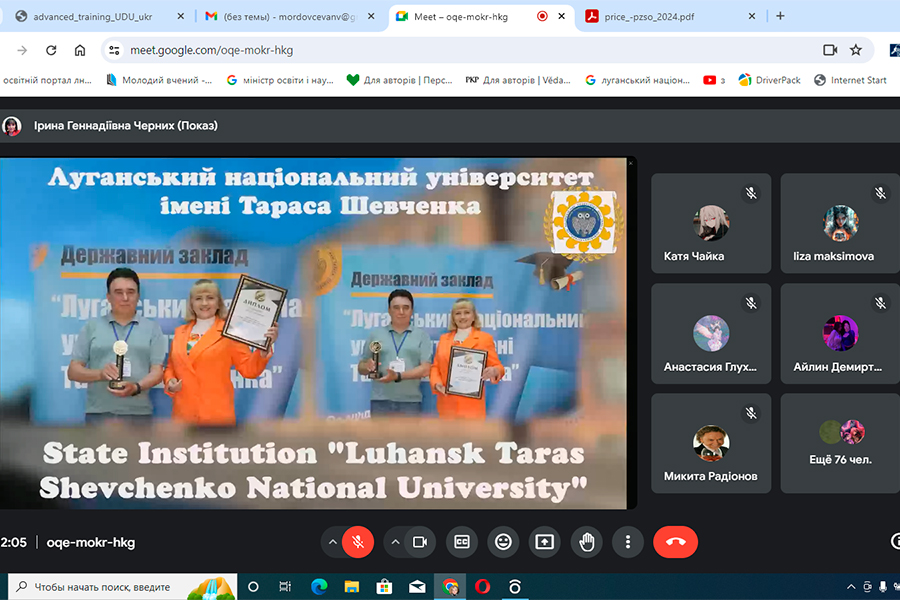
Task: Select the Микита Радіонов participant tile
Action: pyautogui.click(x=711, y=443)
